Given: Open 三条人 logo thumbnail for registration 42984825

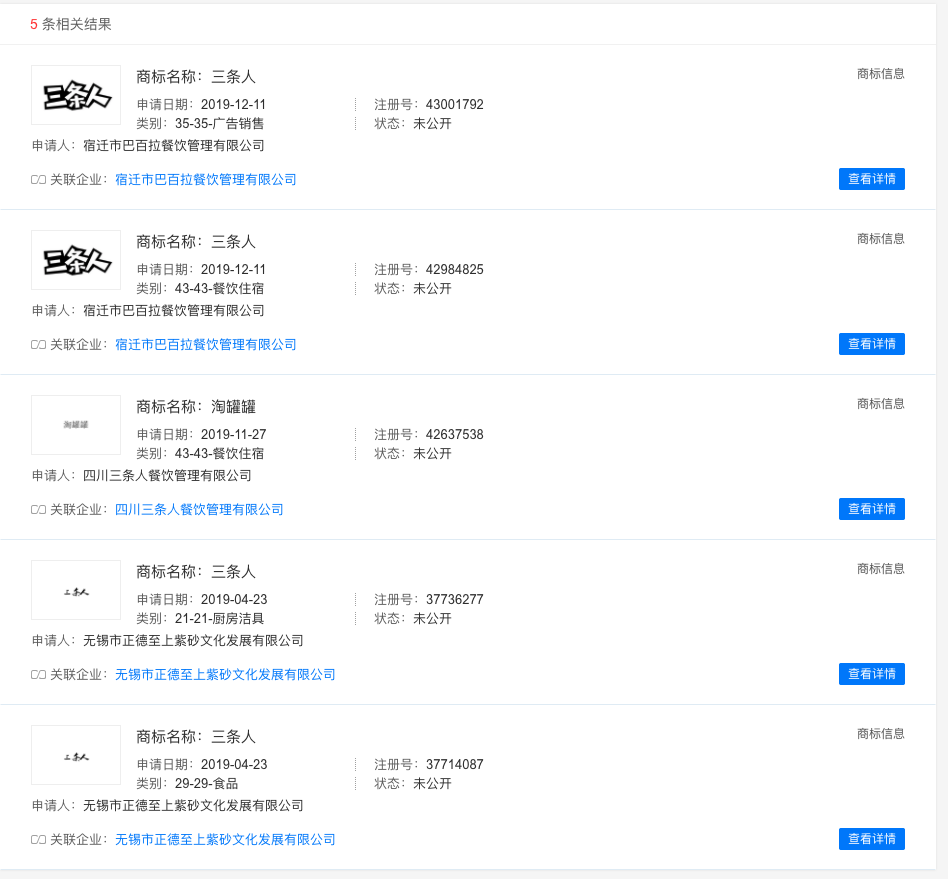Looking at the screenshot, I should [76, 260].
